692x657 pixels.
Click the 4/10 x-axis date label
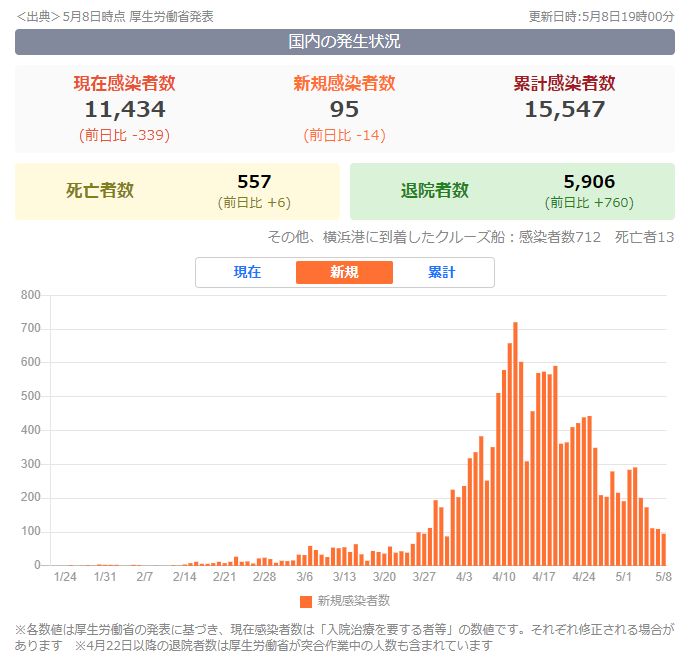pyautogui.click(x=504, y=577)
